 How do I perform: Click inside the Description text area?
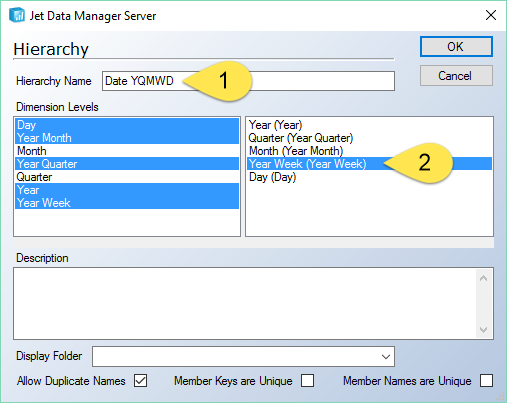245,303
